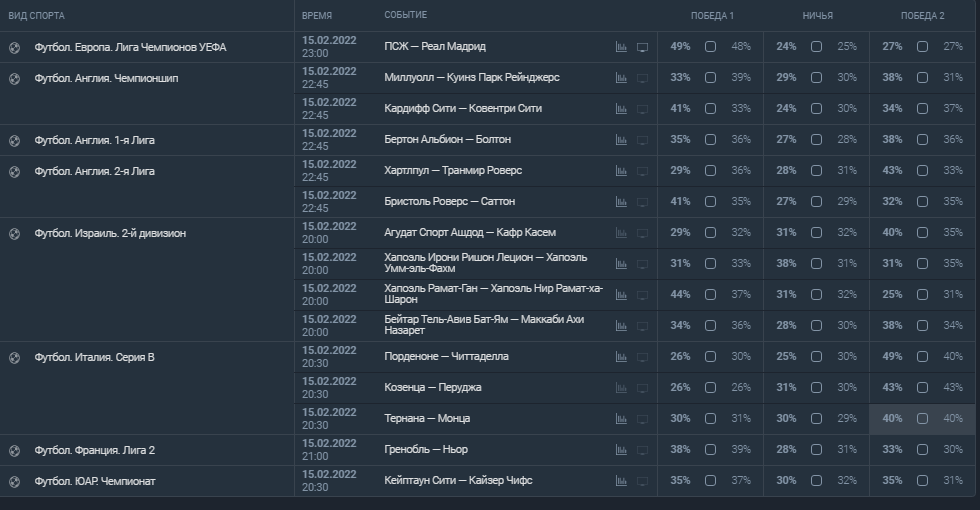Check Победа 1 box for Бертон Альбион — Болтон
The height and width of the screenshot is (510, 980).
tap(710, 140)
